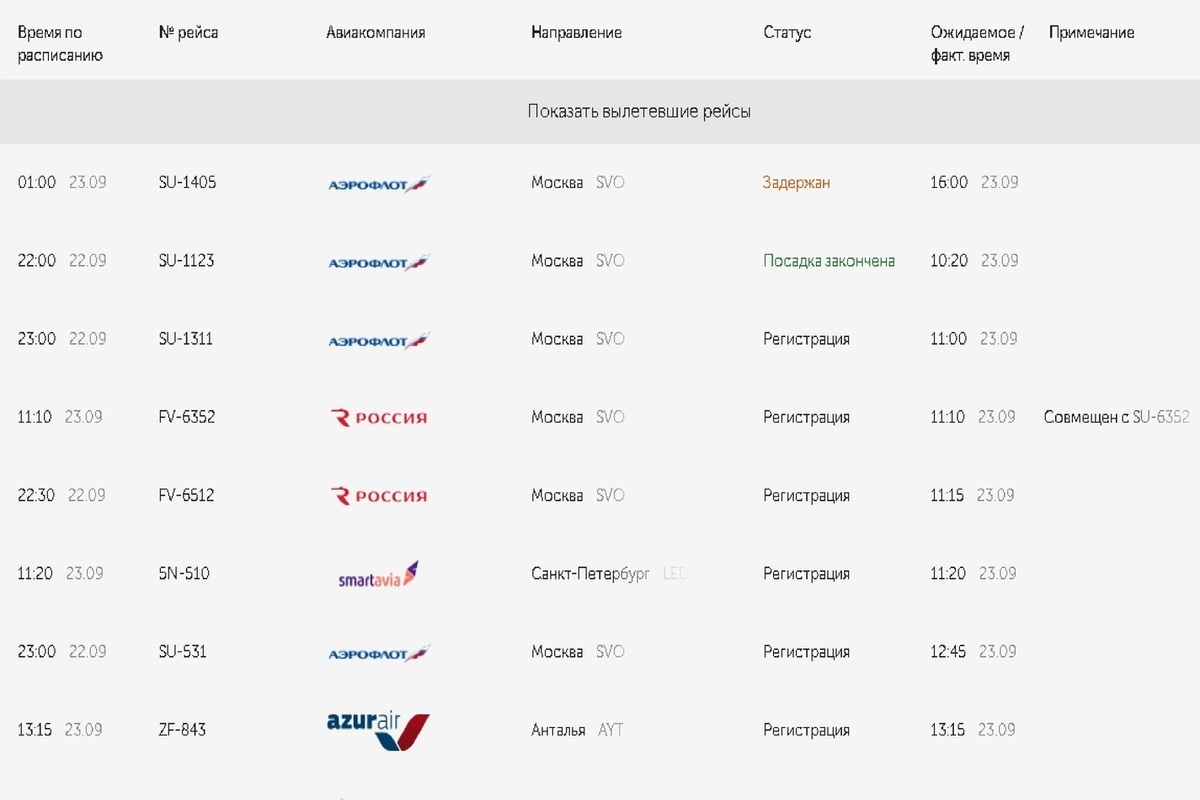Image resolution: width=1200 pixels, height=800 pixels.
Task: Open the 'Совмещен с SU-6352' note
Action: click(x=1117, y=417)
